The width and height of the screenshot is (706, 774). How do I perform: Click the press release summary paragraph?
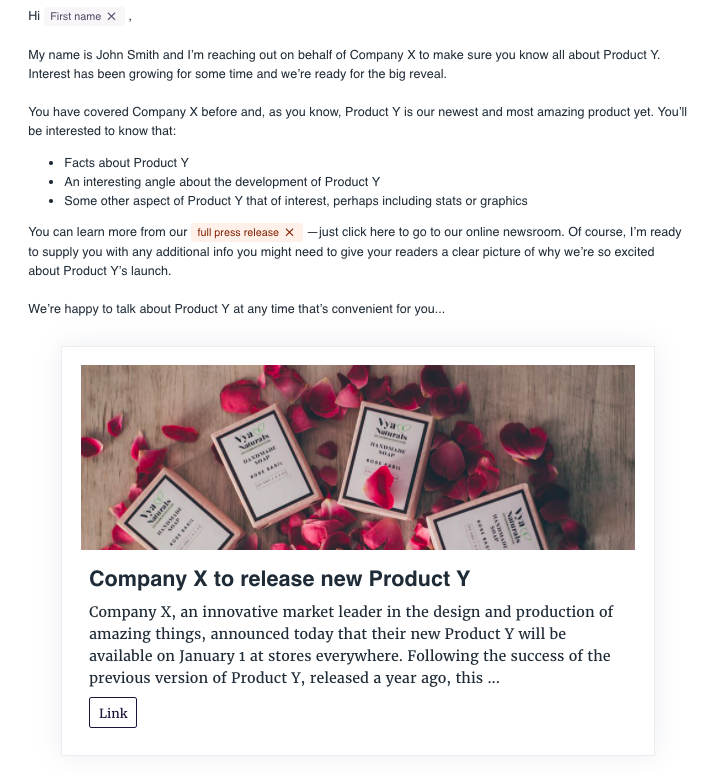pyautogui.click(x=350, y=645)
